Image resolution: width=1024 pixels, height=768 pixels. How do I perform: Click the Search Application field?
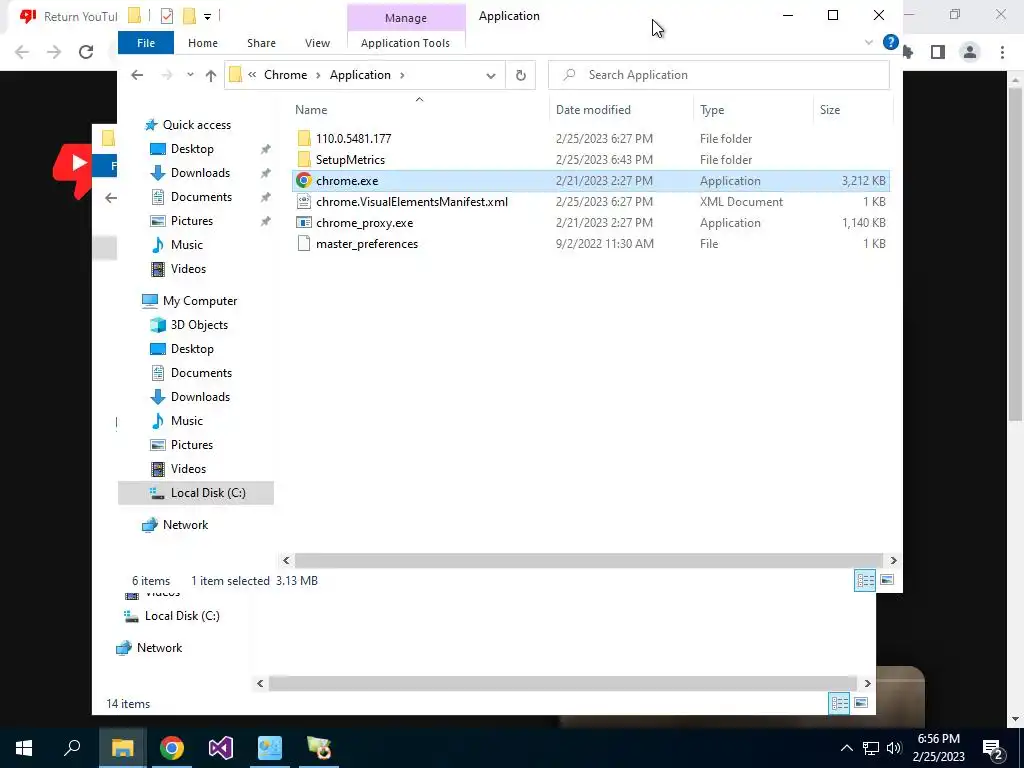718,75
